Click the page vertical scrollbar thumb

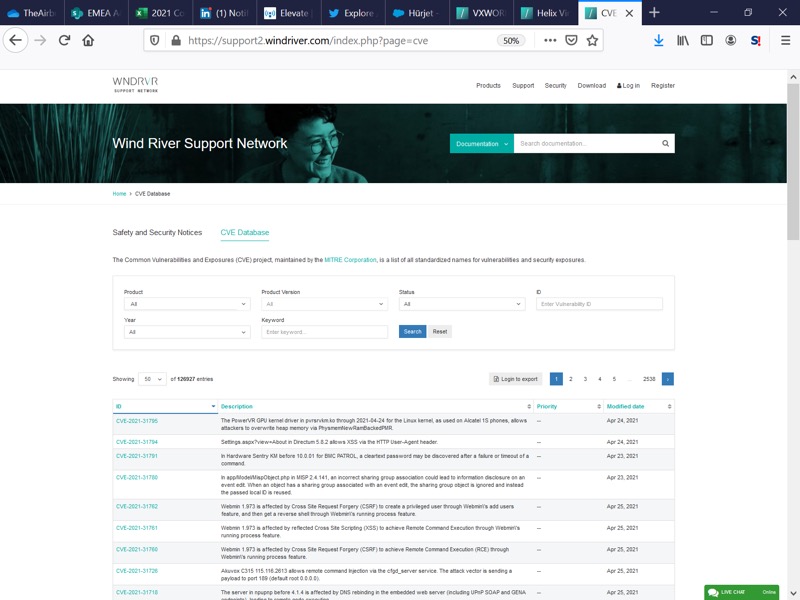point(793,162)
